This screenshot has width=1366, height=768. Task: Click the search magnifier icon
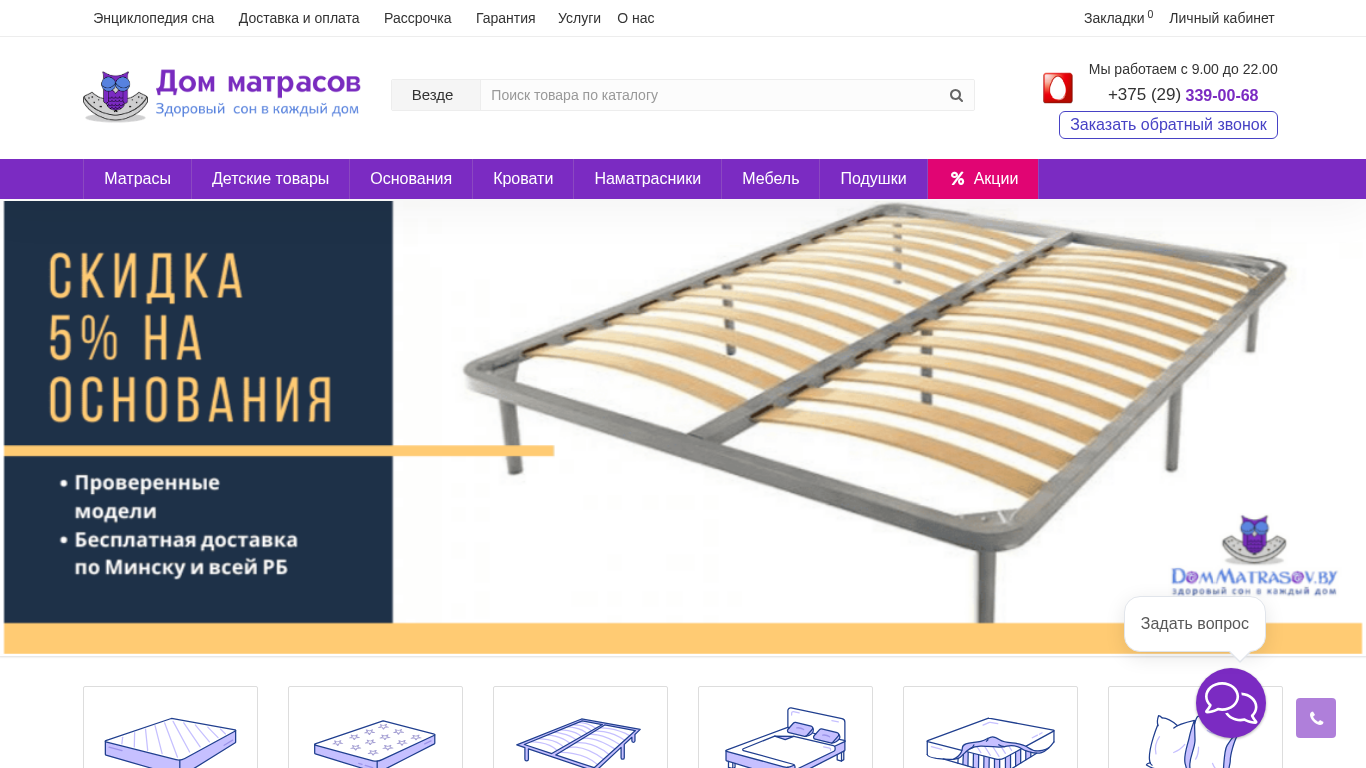pyautogui.click(x=956, y=95)
